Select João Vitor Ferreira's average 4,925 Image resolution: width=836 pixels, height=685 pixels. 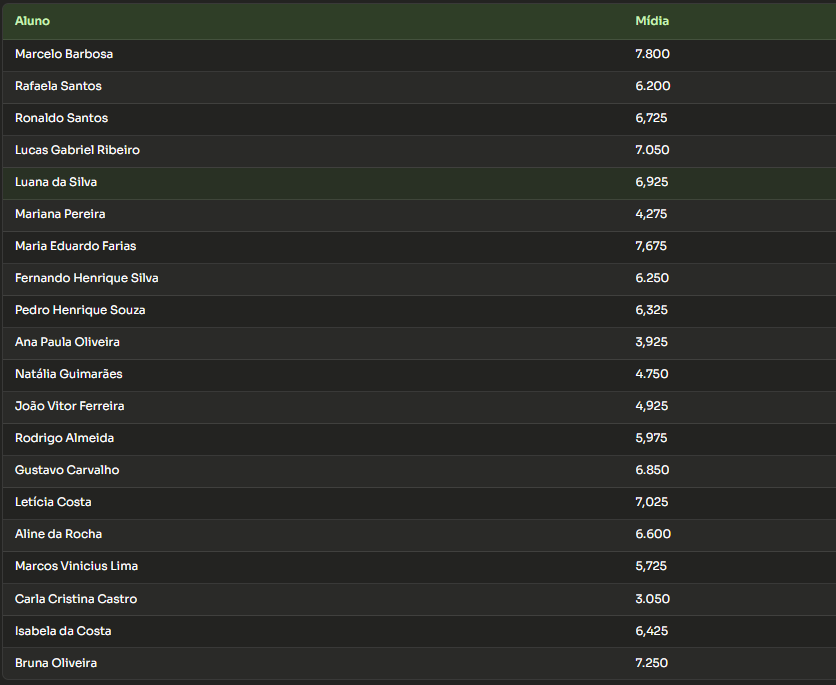point(651,406)
